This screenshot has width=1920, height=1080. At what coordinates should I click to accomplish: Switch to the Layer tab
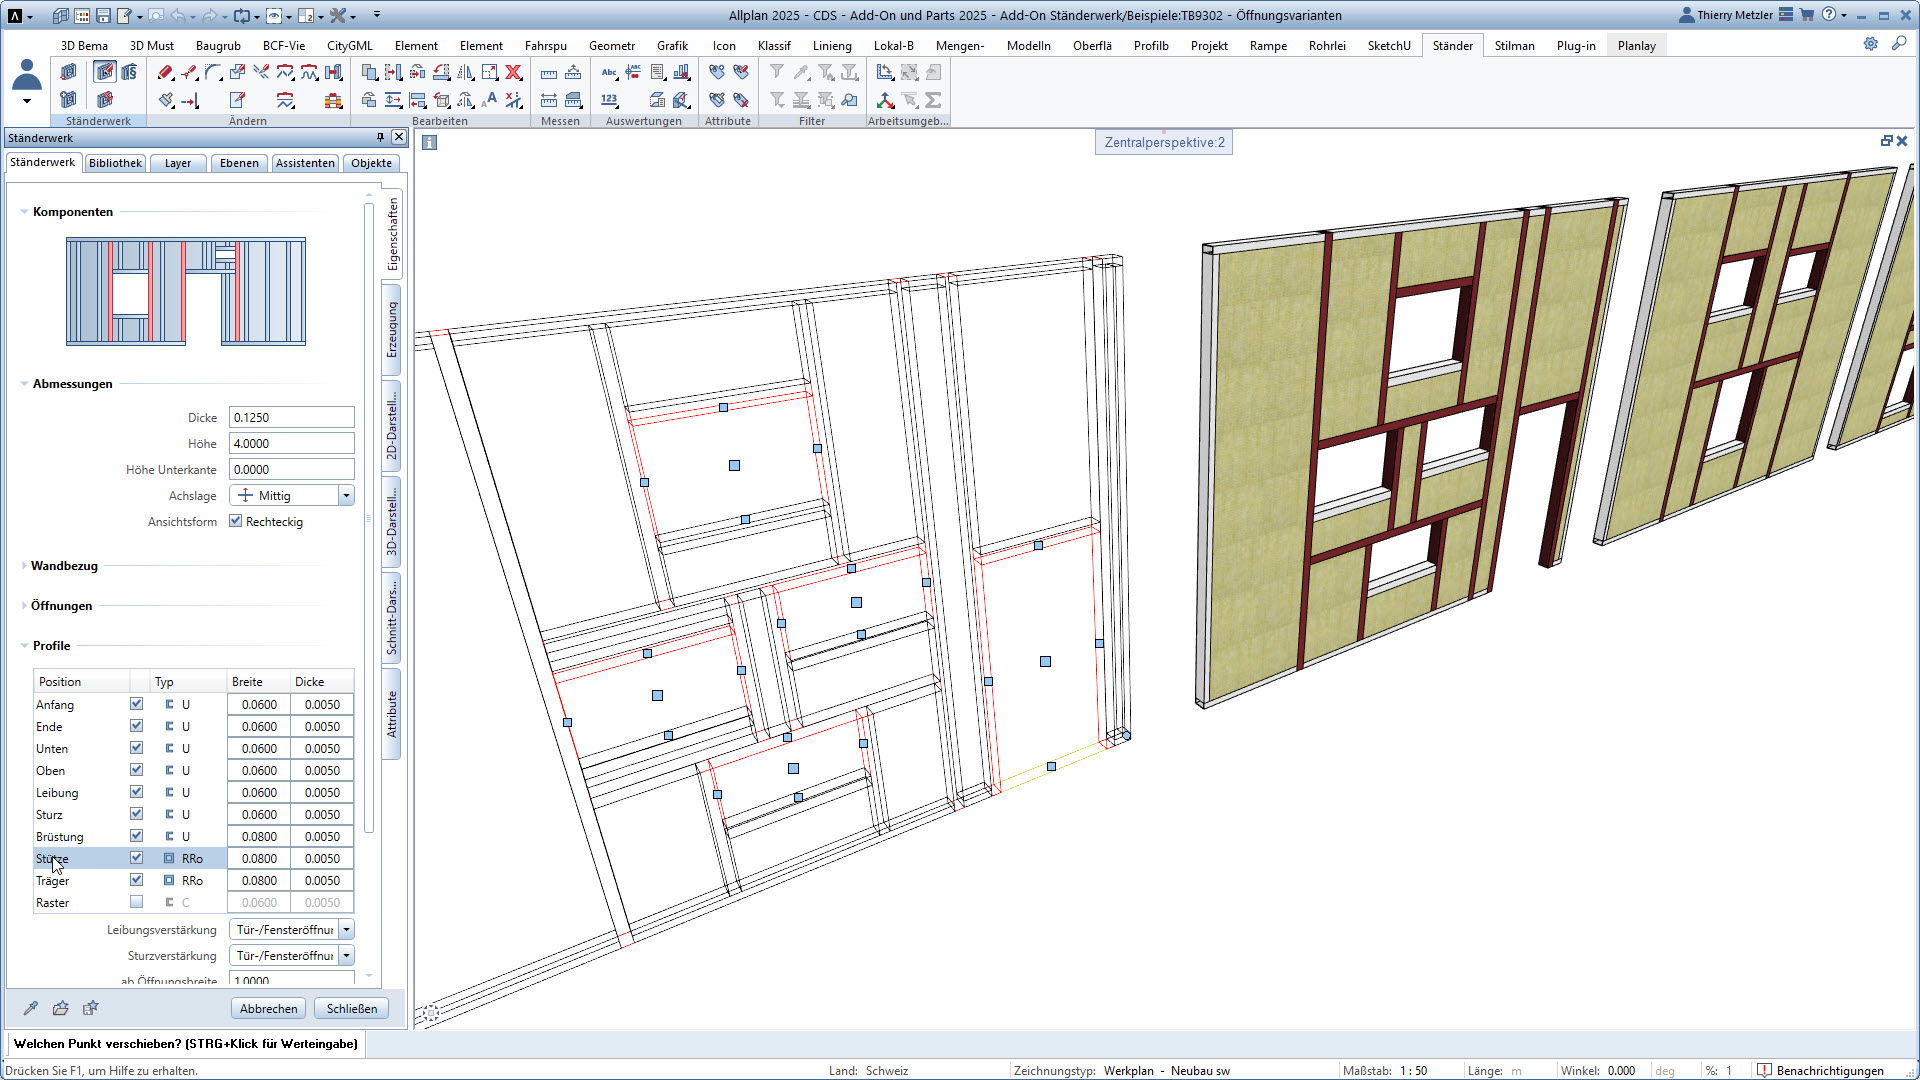(178, 163)
